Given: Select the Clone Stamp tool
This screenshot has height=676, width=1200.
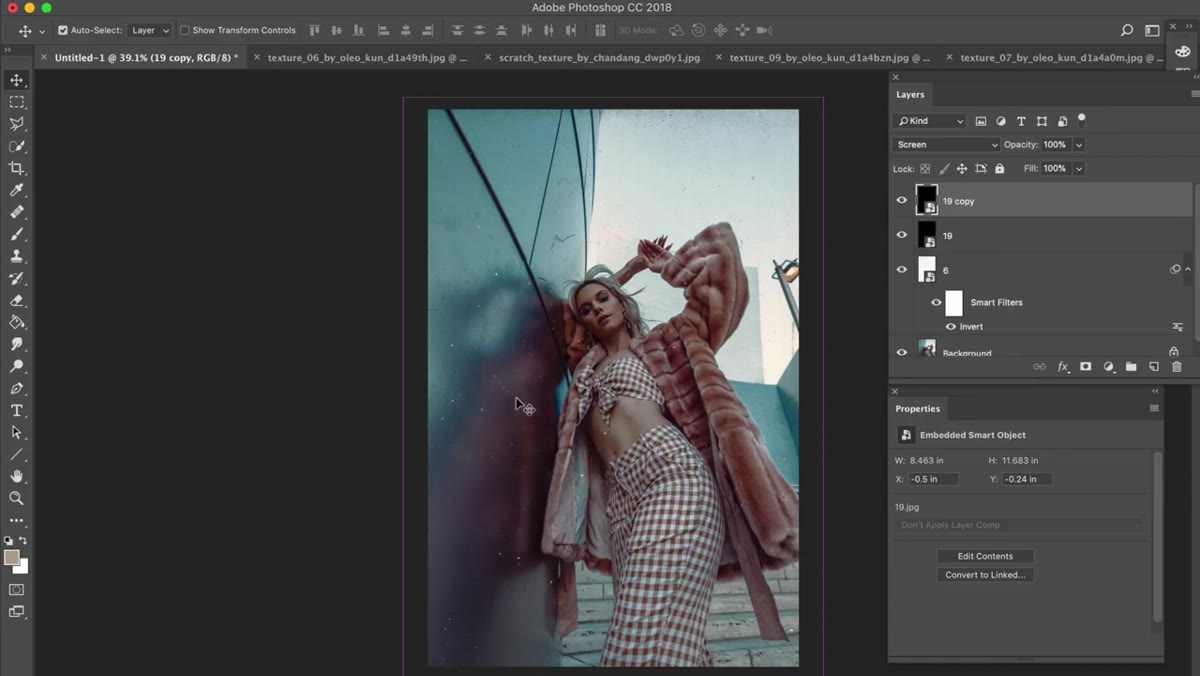Looking at the screenshot, I should (x=16, y=256).
